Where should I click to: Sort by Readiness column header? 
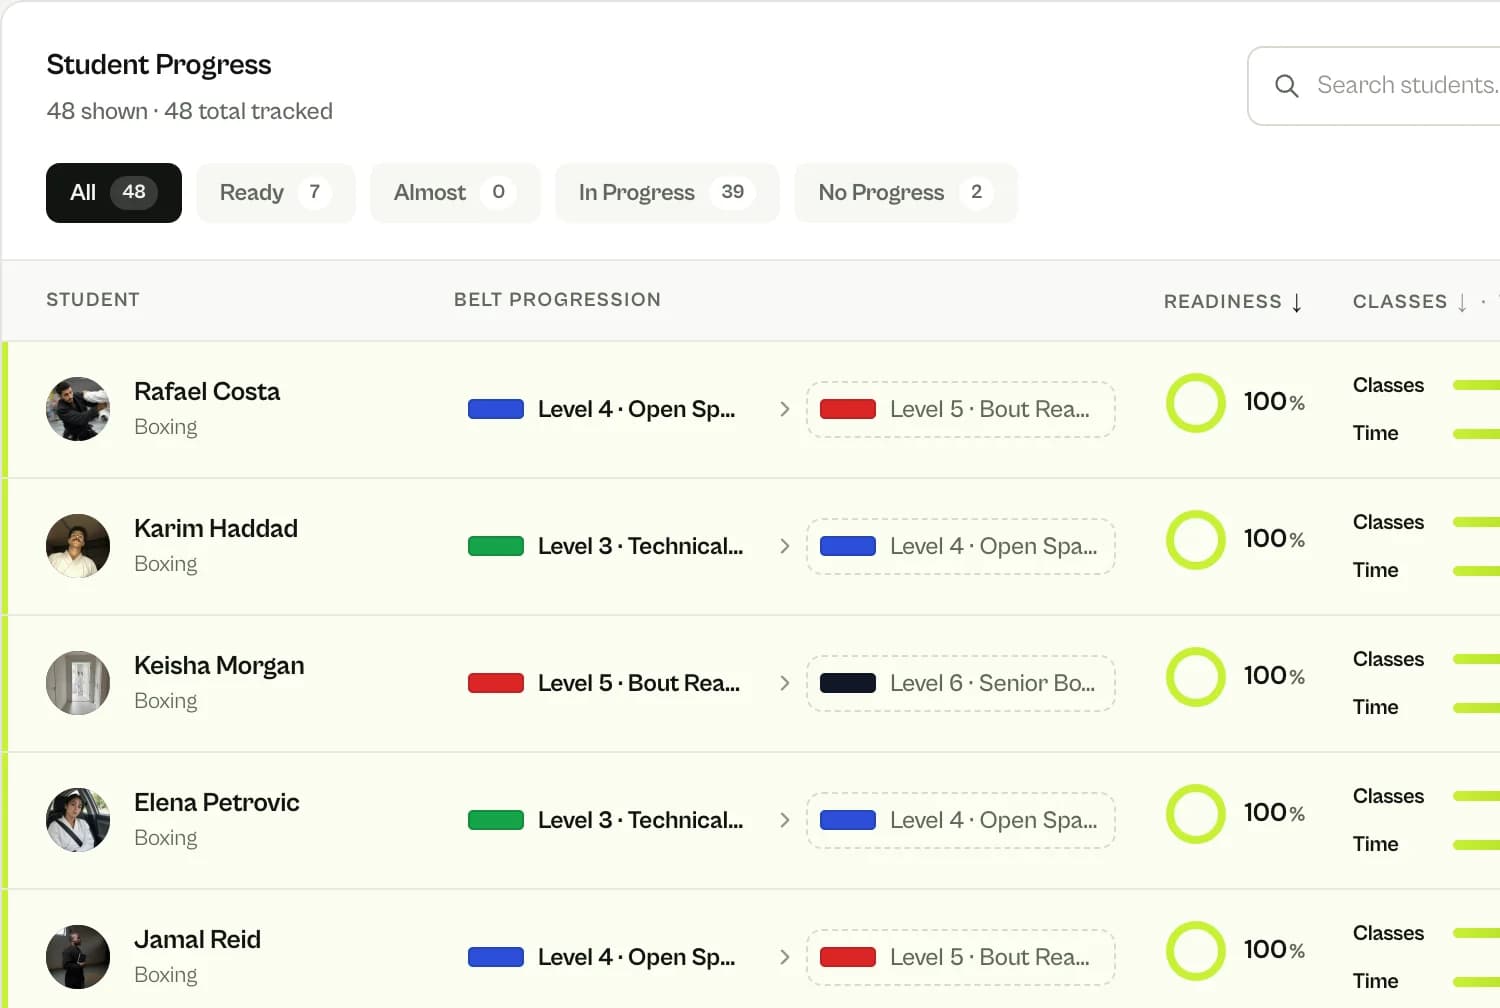coord(1233,301)
